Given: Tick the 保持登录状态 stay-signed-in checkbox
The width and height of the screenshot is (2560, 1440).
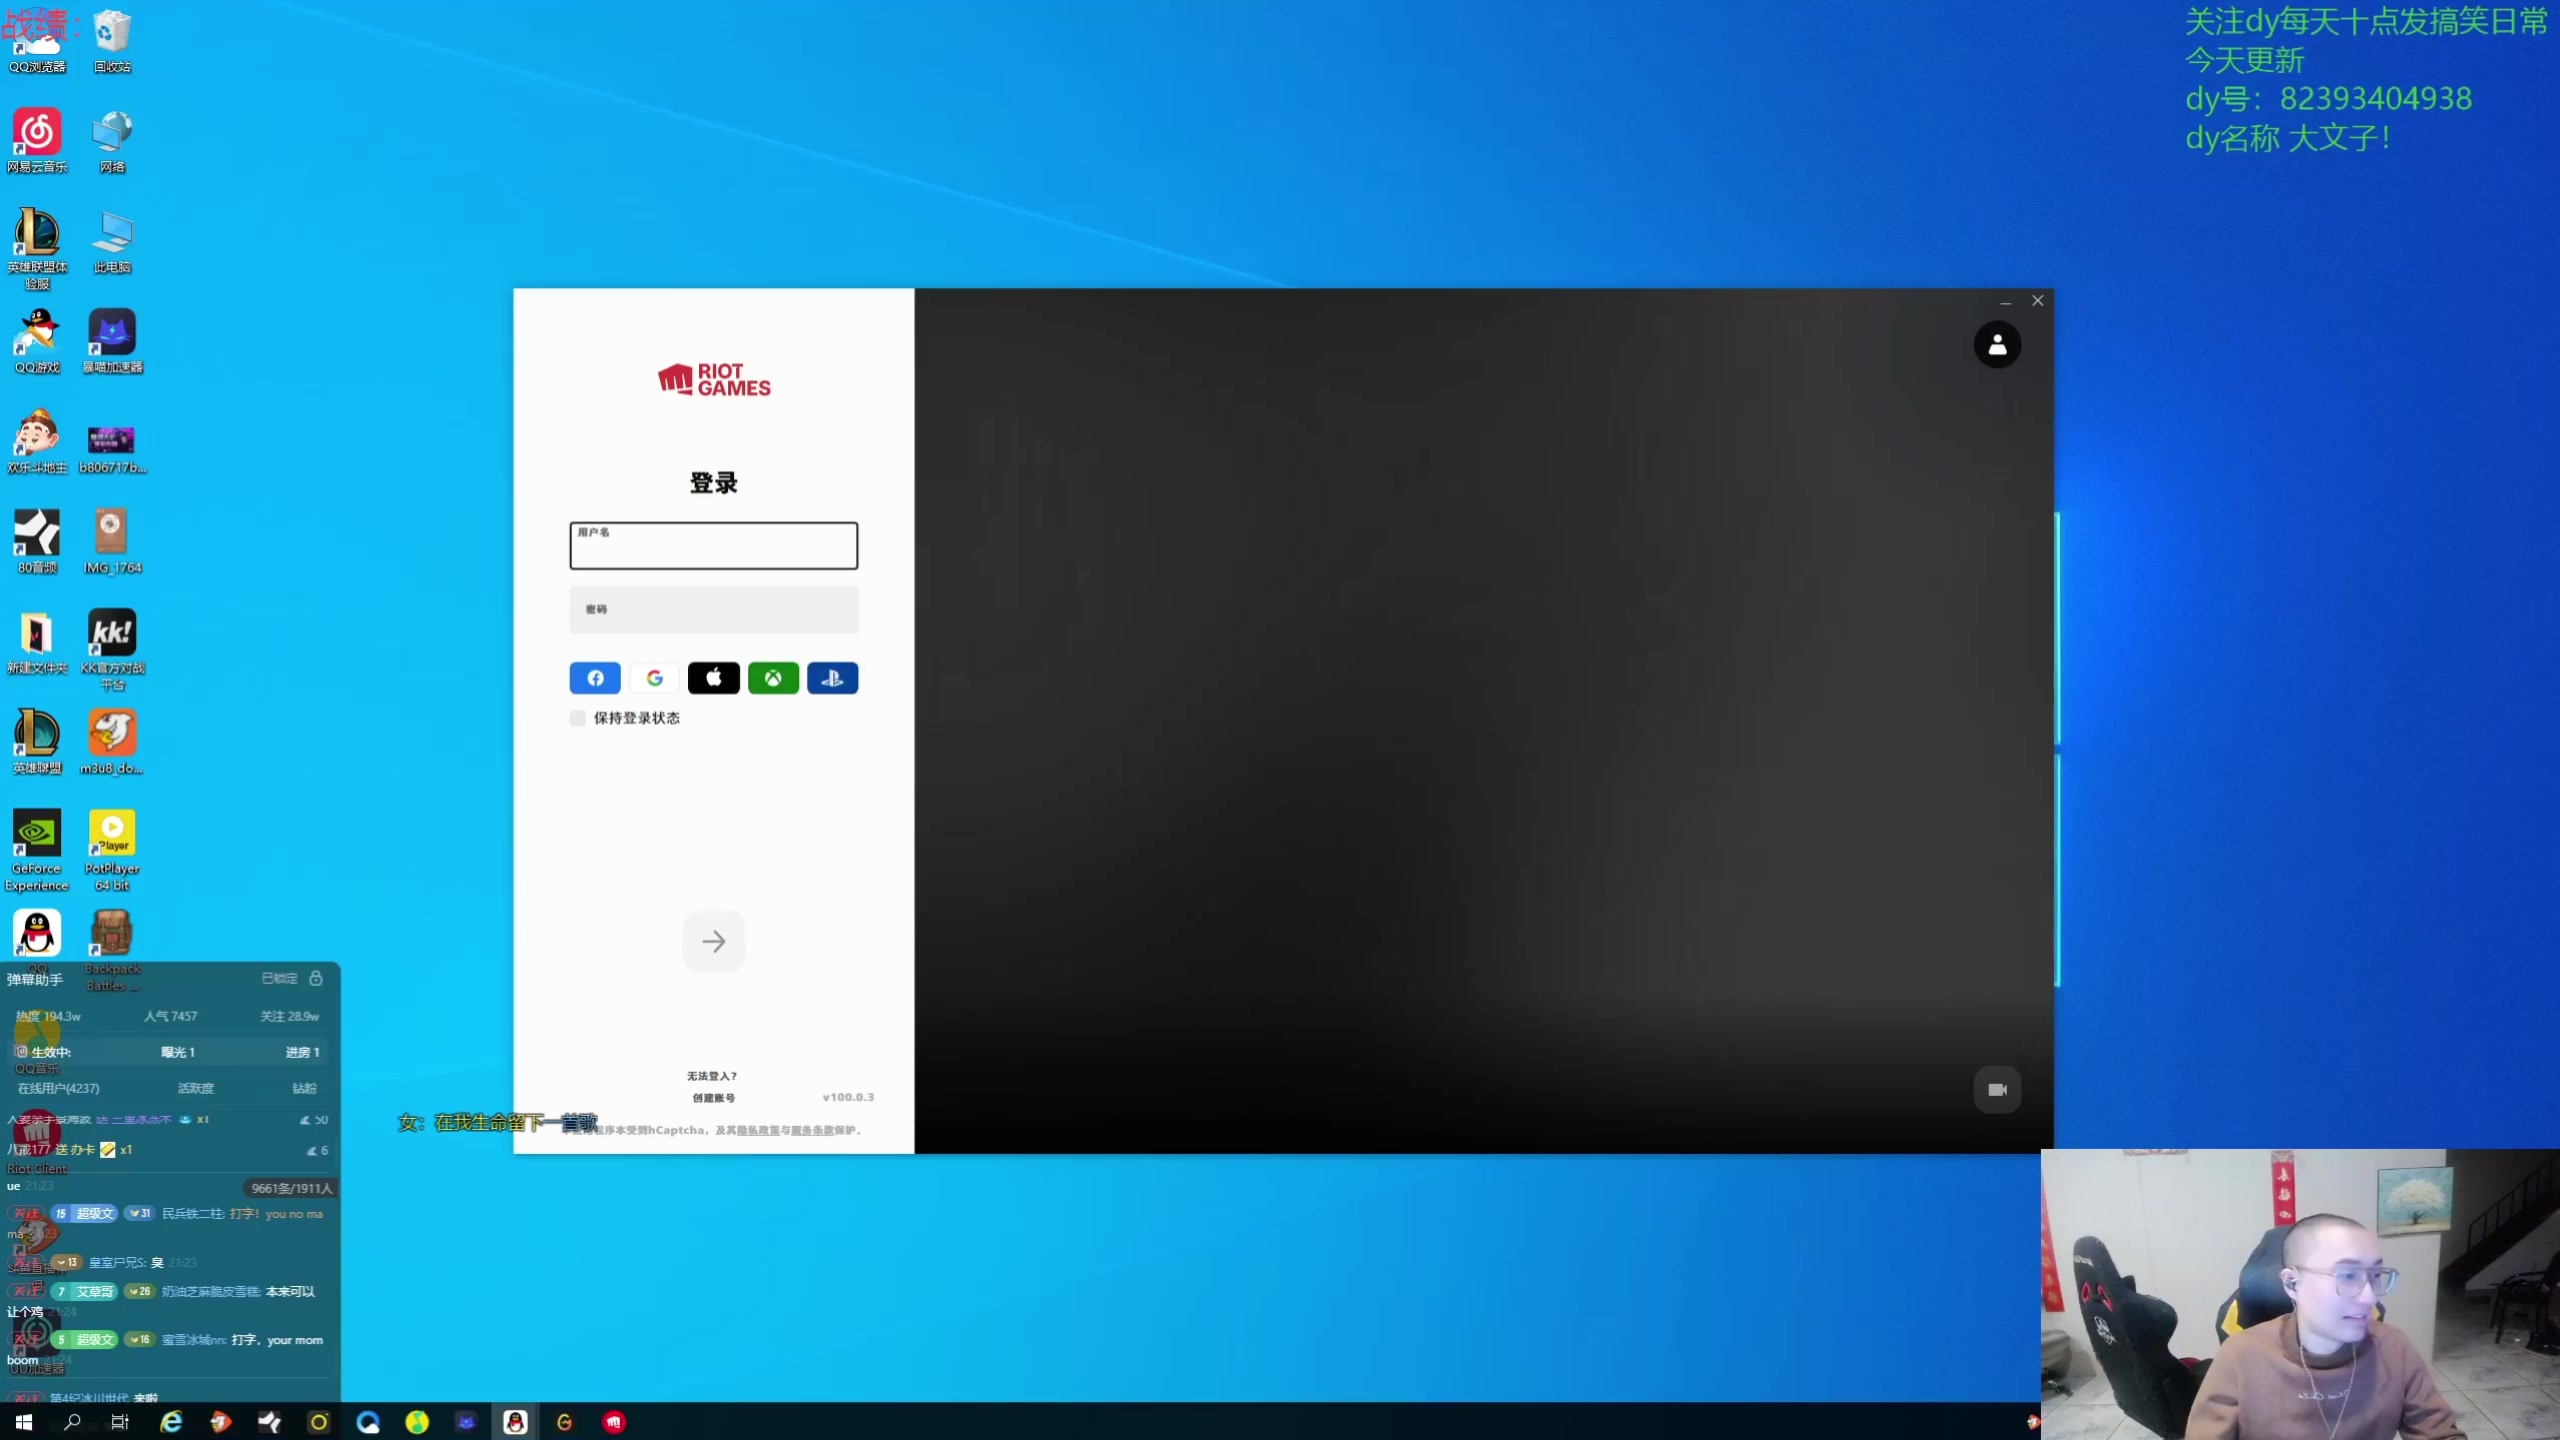Looking at the screenshot, I should pos(577,718).
